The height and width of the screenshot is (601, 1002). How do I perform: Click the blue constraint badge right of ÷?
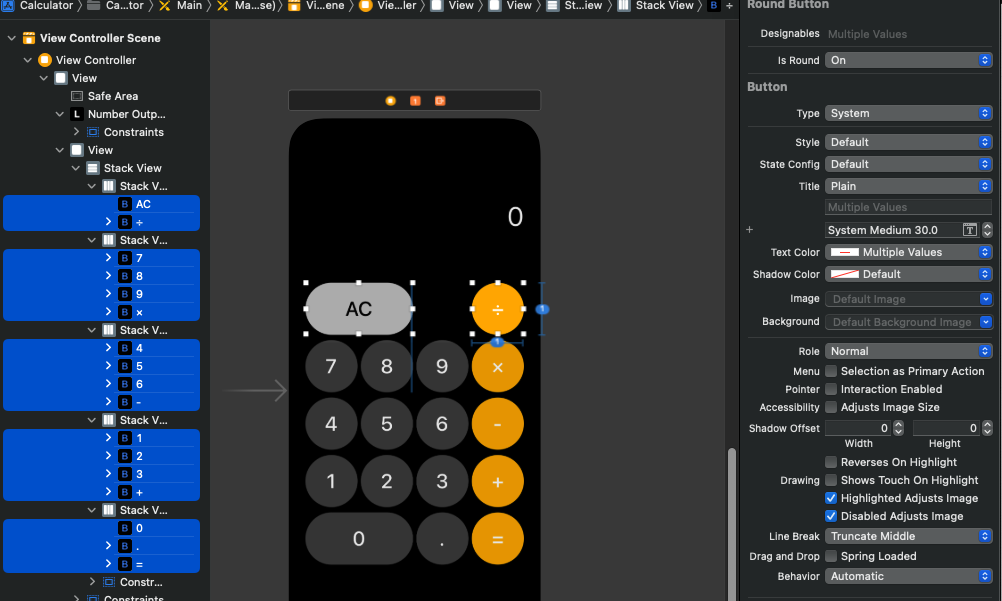pyautogui.click(x=542, y=309)
